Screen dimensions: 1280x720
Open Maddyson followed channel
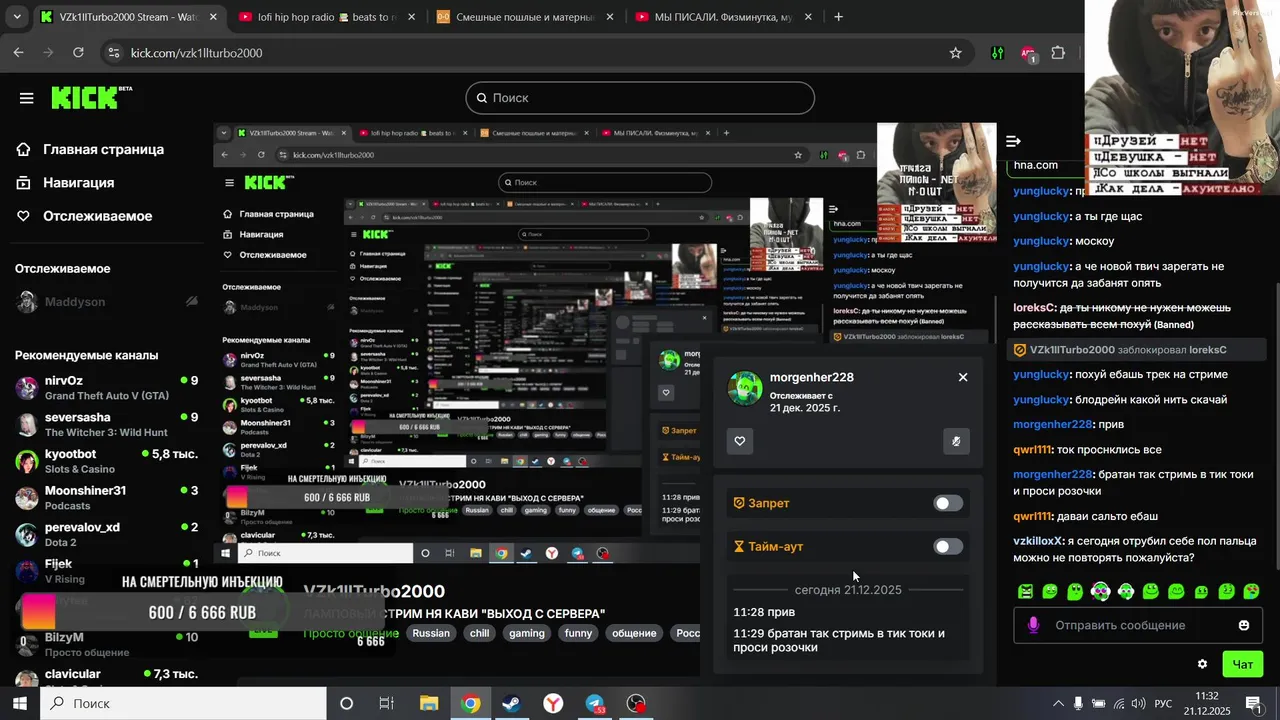coord(105,302)
